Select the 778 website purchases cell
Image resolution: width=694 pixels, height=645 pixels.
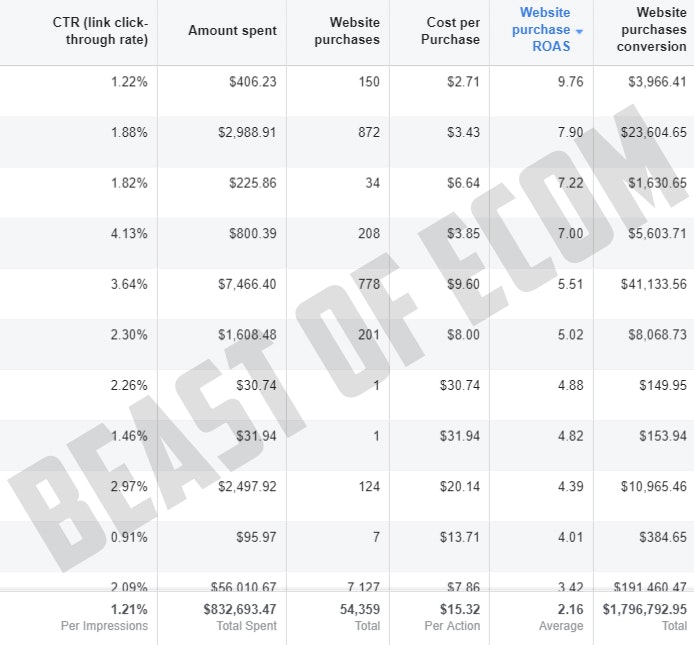point(367,284)
